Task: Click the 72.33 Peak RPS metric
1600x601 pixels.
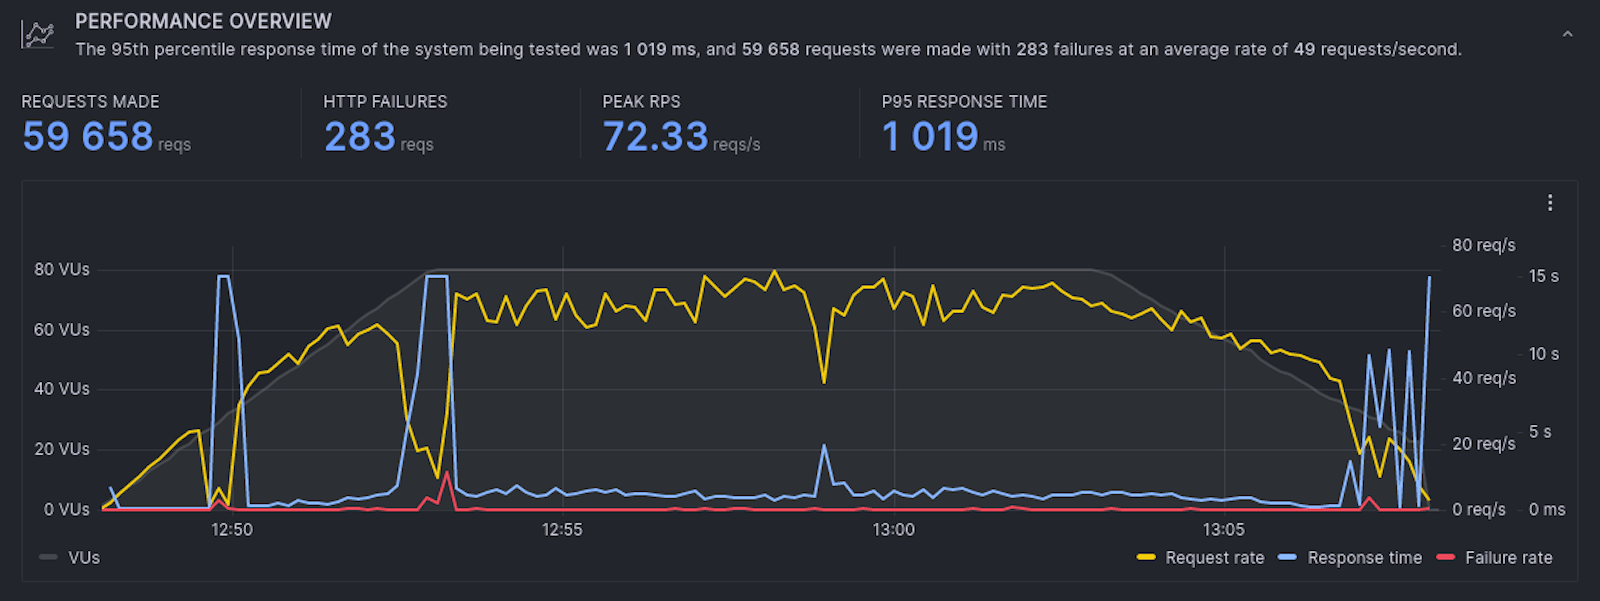Action: [x=655, y=137]
